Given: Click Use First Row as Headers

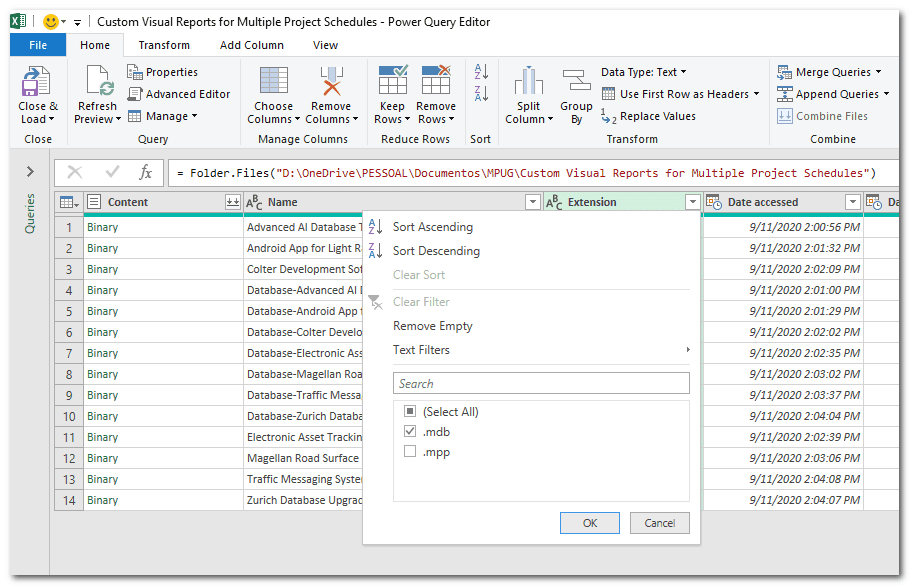Looking at the screenshot, I should pos(681,94).
